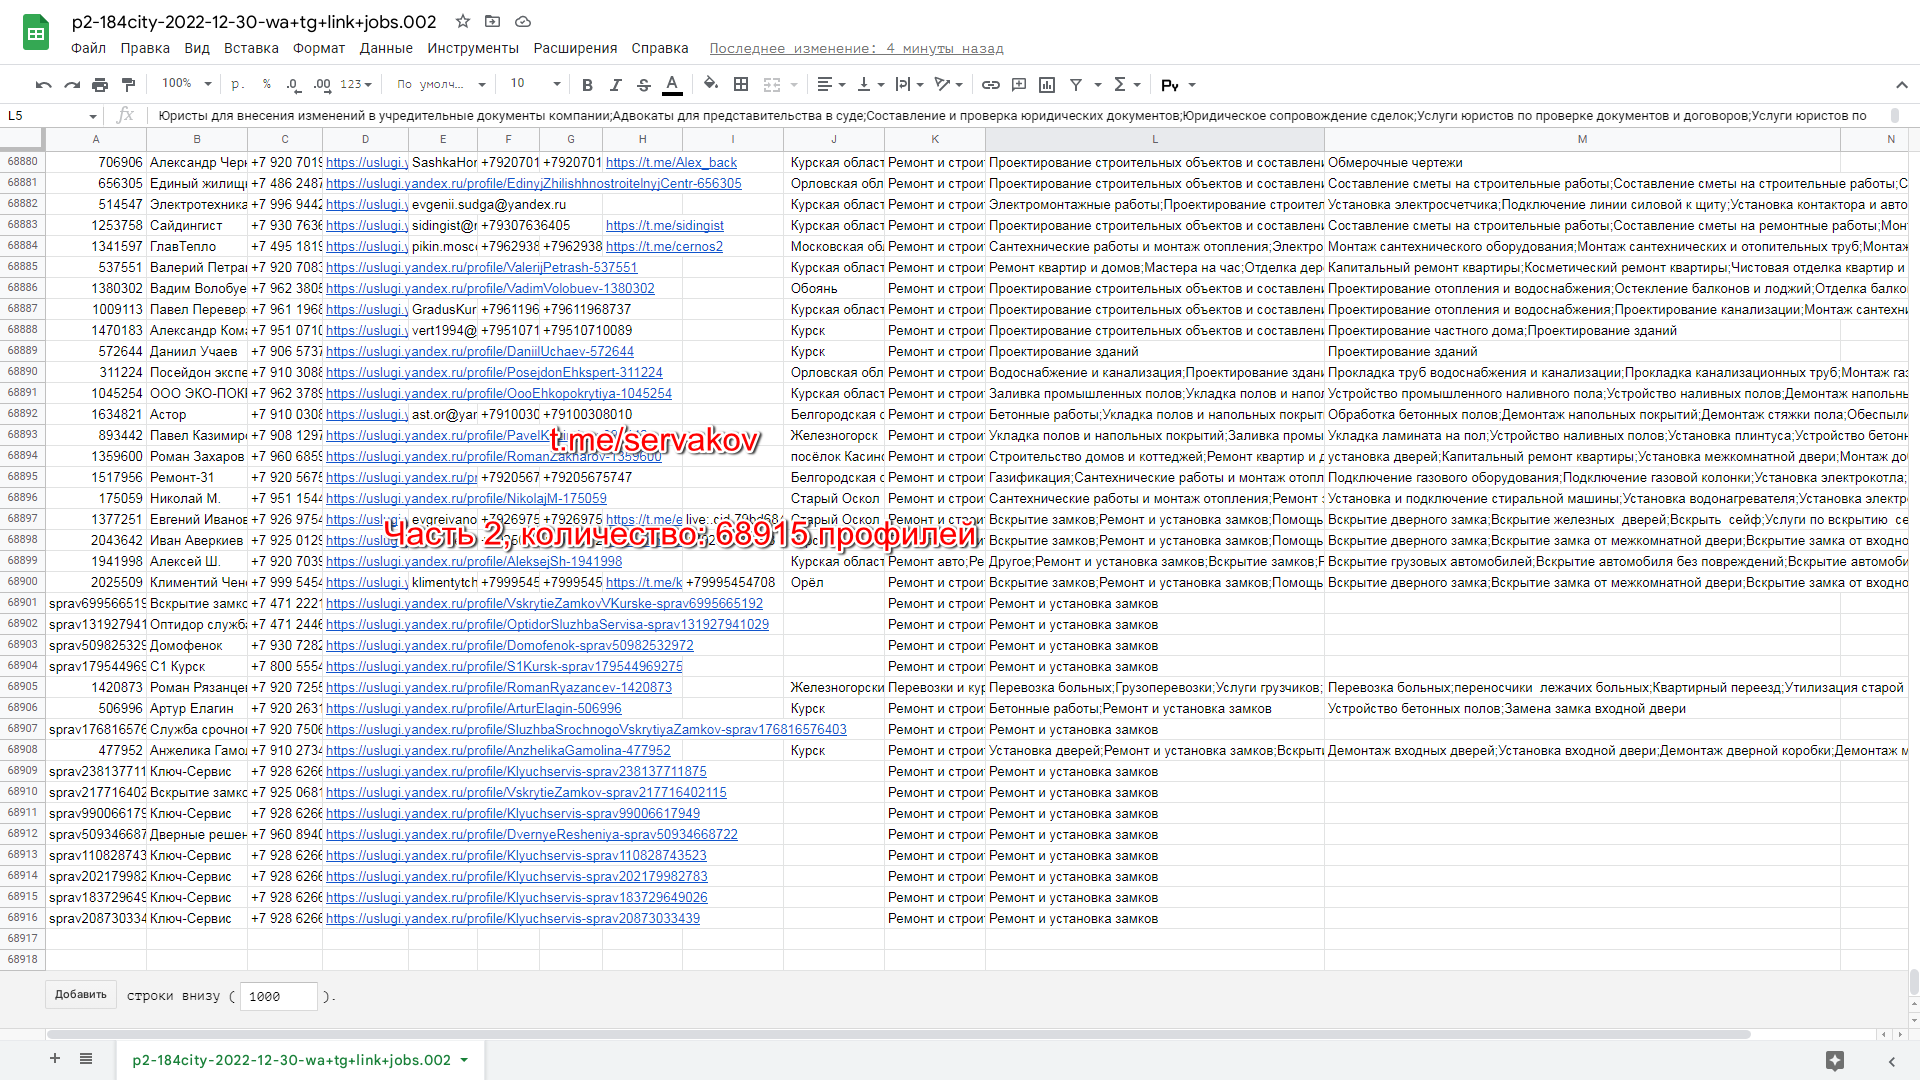The height and width of the screenshot is (1080, 1920).
Task: Open the font size 10 dropdown
Action: pos(535,84)
